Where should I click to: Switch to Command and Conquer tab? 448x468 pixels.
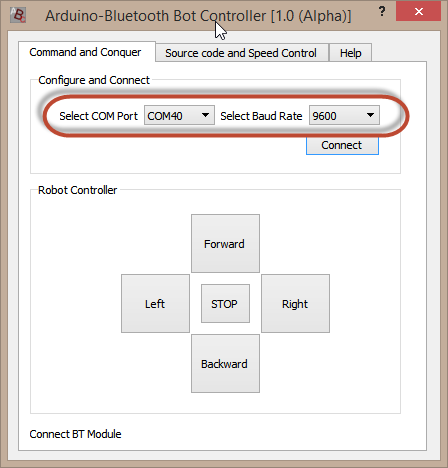click(x=87, y=52)
